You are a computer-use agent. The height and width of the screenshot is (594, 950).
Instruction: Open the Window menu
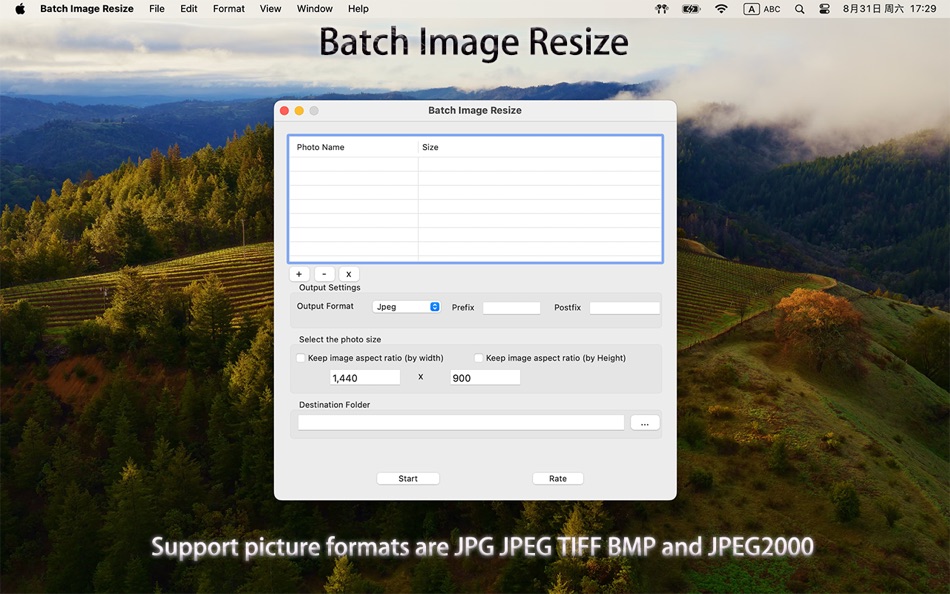point(314,8)
